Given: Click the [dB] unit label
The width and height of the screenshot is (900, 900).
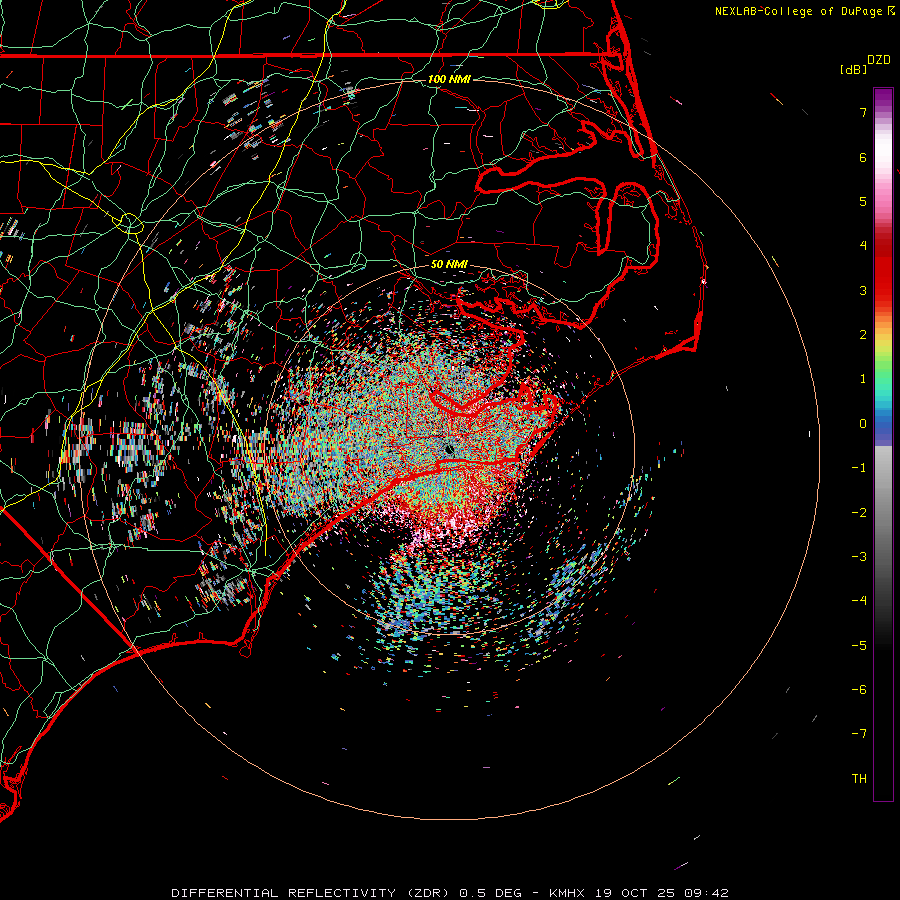Looking at the screenshot, I should tap(853, 69).
